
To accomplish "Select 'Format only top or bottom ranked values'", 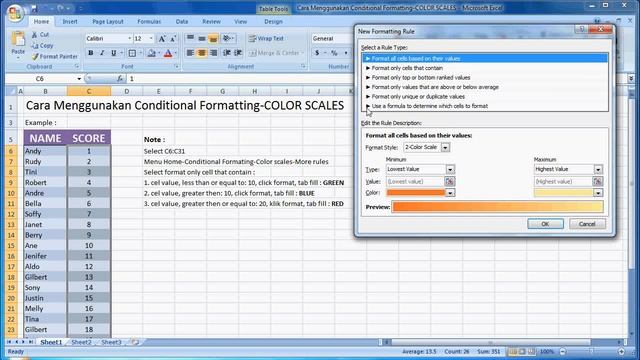I will tap(485, 78).
